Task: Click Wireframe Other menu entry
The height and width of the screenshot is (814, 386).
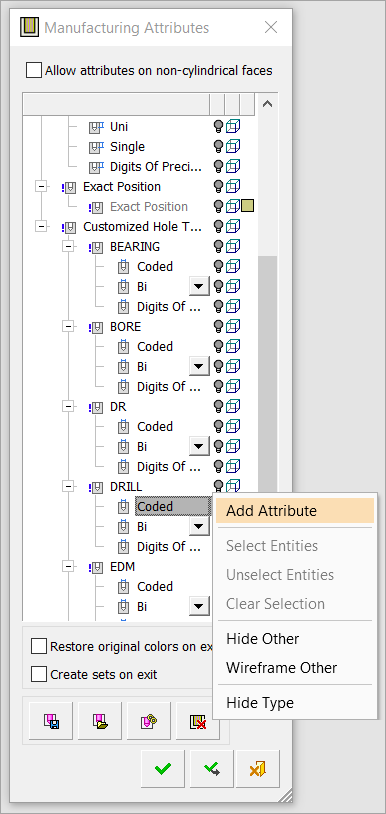Action: pyautogui.click(x=282, y=668)
